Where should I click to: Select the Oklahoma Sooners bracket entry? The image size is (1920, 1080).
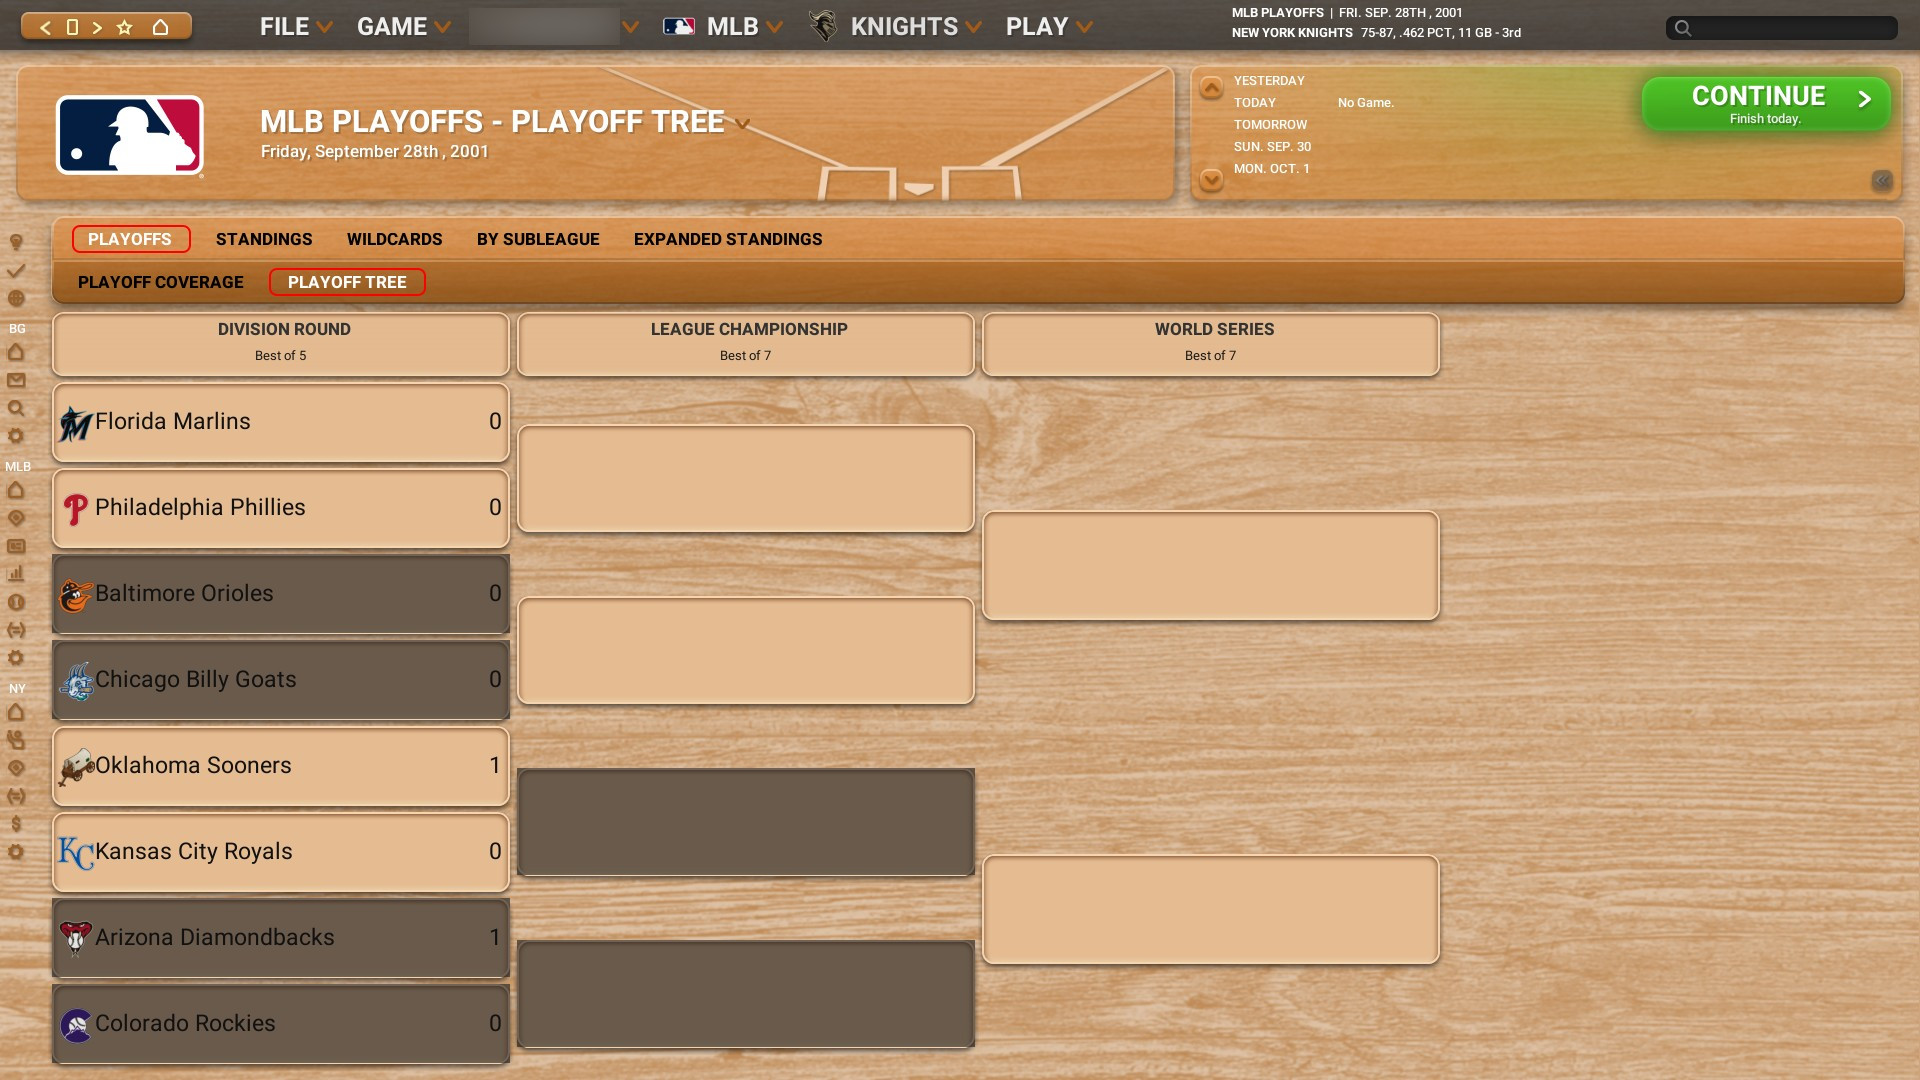coord(281,766)
